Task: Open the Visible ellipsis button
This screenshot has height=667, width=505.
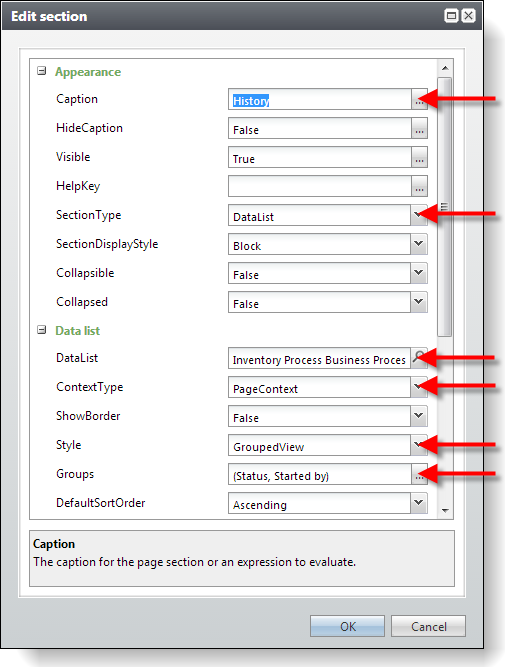Action: tap(419, 157)
